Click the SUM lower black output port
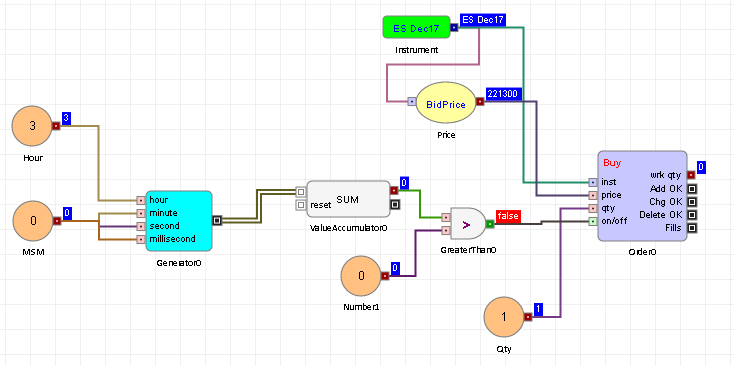 pos(395,204)
